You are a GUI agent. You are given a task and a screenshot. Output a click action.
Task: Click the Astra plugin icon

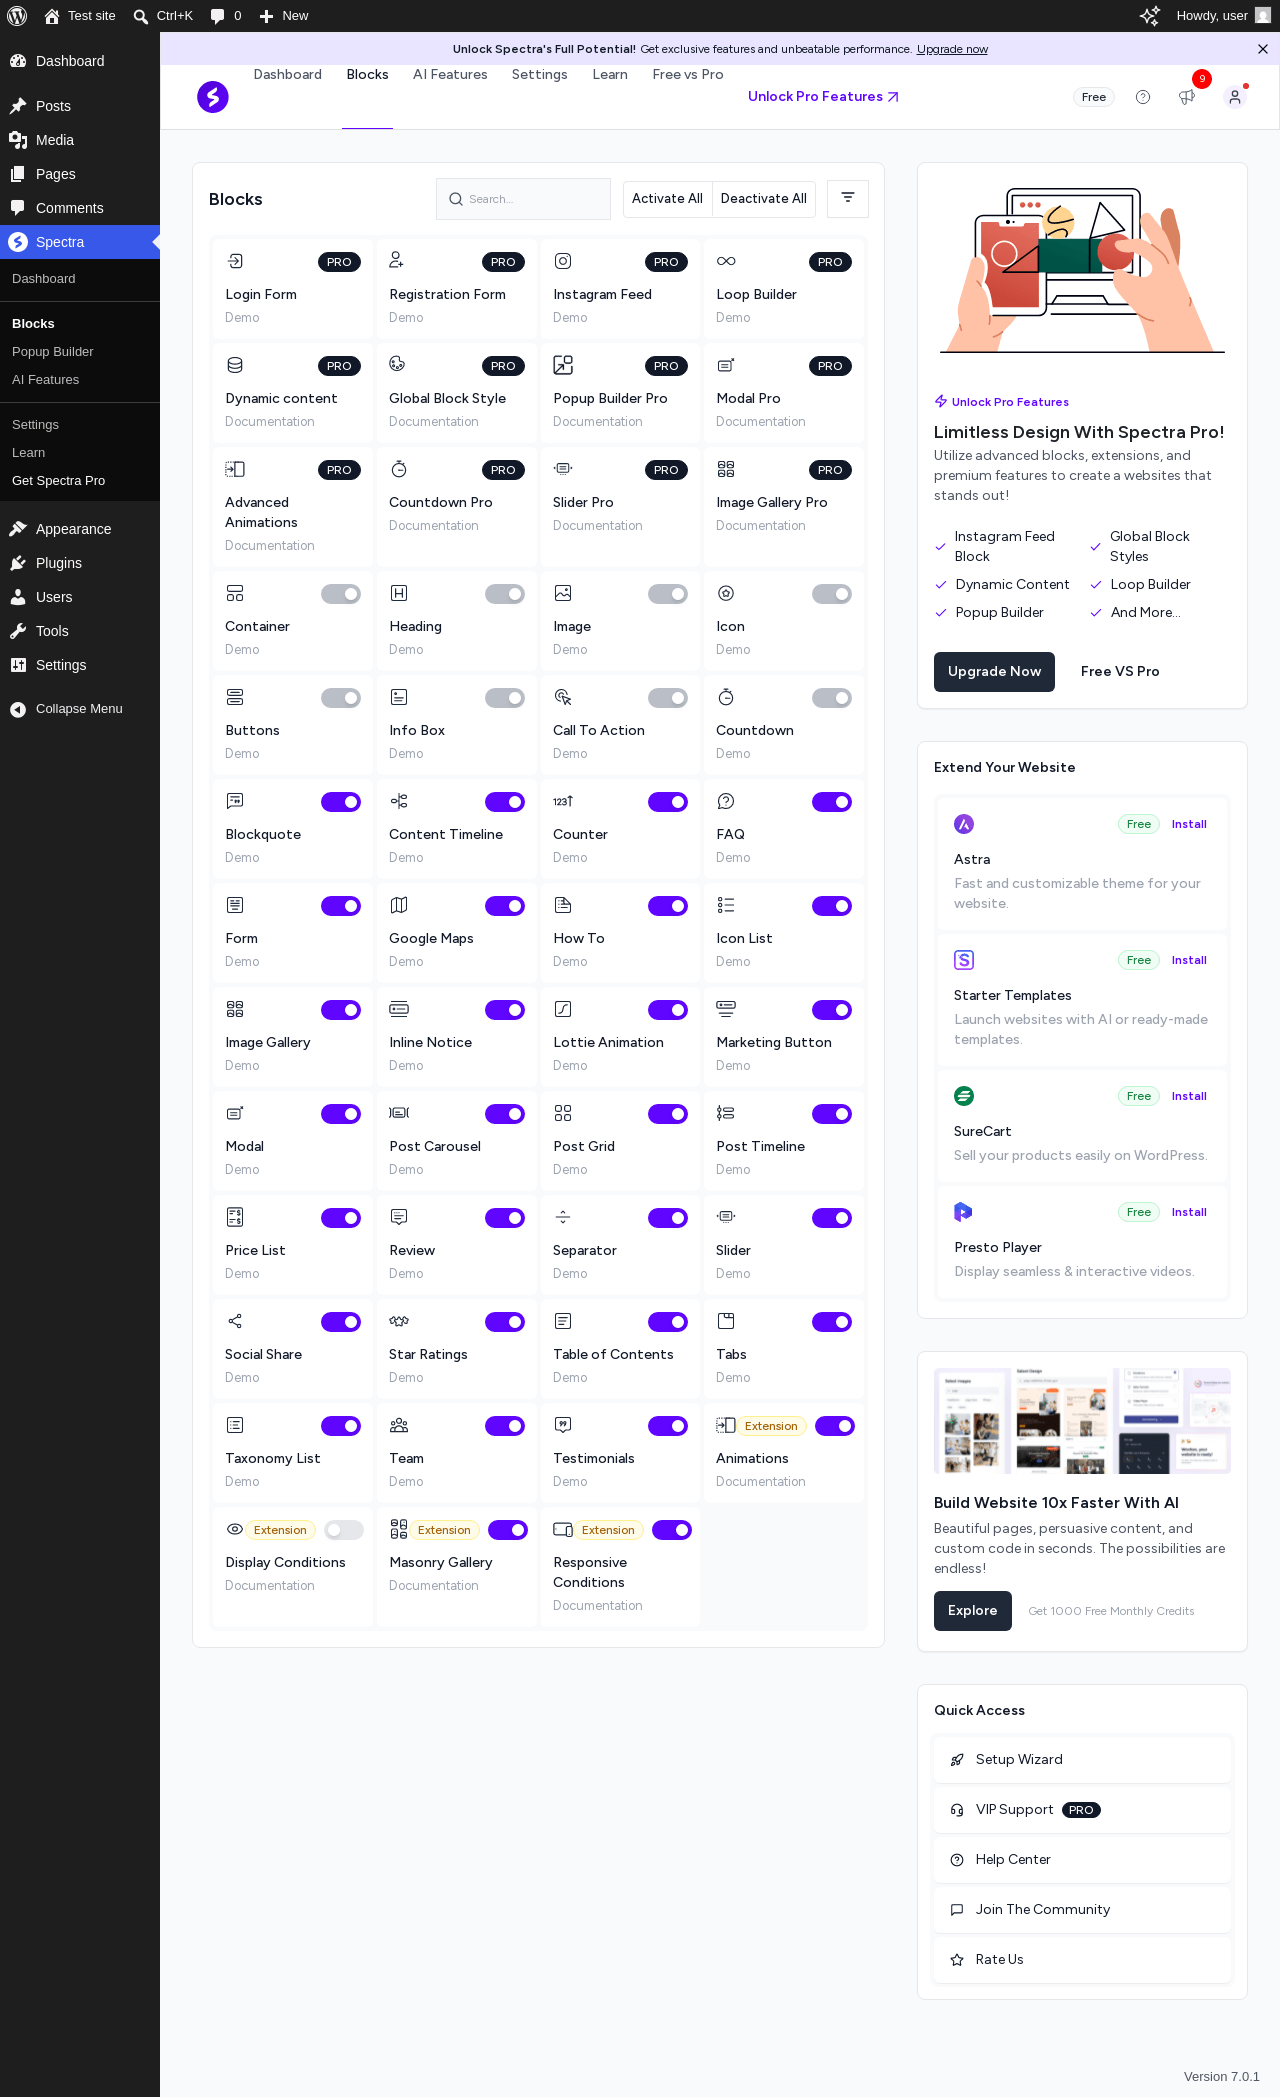[x=964, y=824]
